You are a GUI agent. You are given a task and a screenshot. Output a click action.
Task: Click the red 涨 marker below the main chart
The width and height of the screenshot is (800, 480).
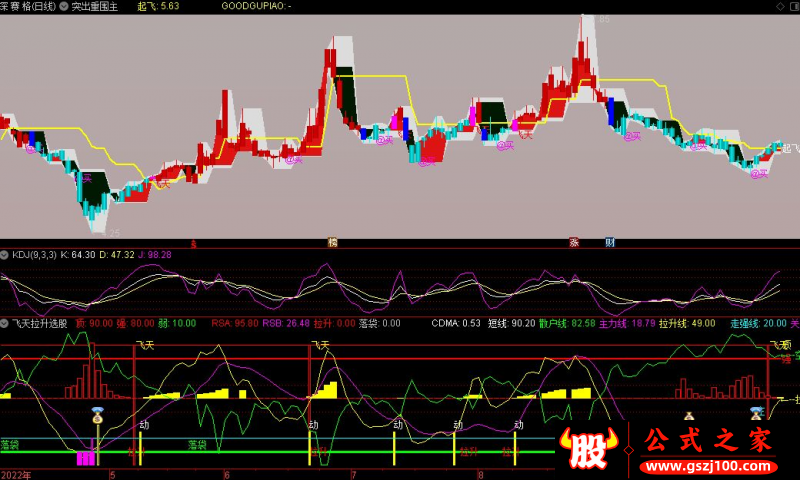pos(575,242)
